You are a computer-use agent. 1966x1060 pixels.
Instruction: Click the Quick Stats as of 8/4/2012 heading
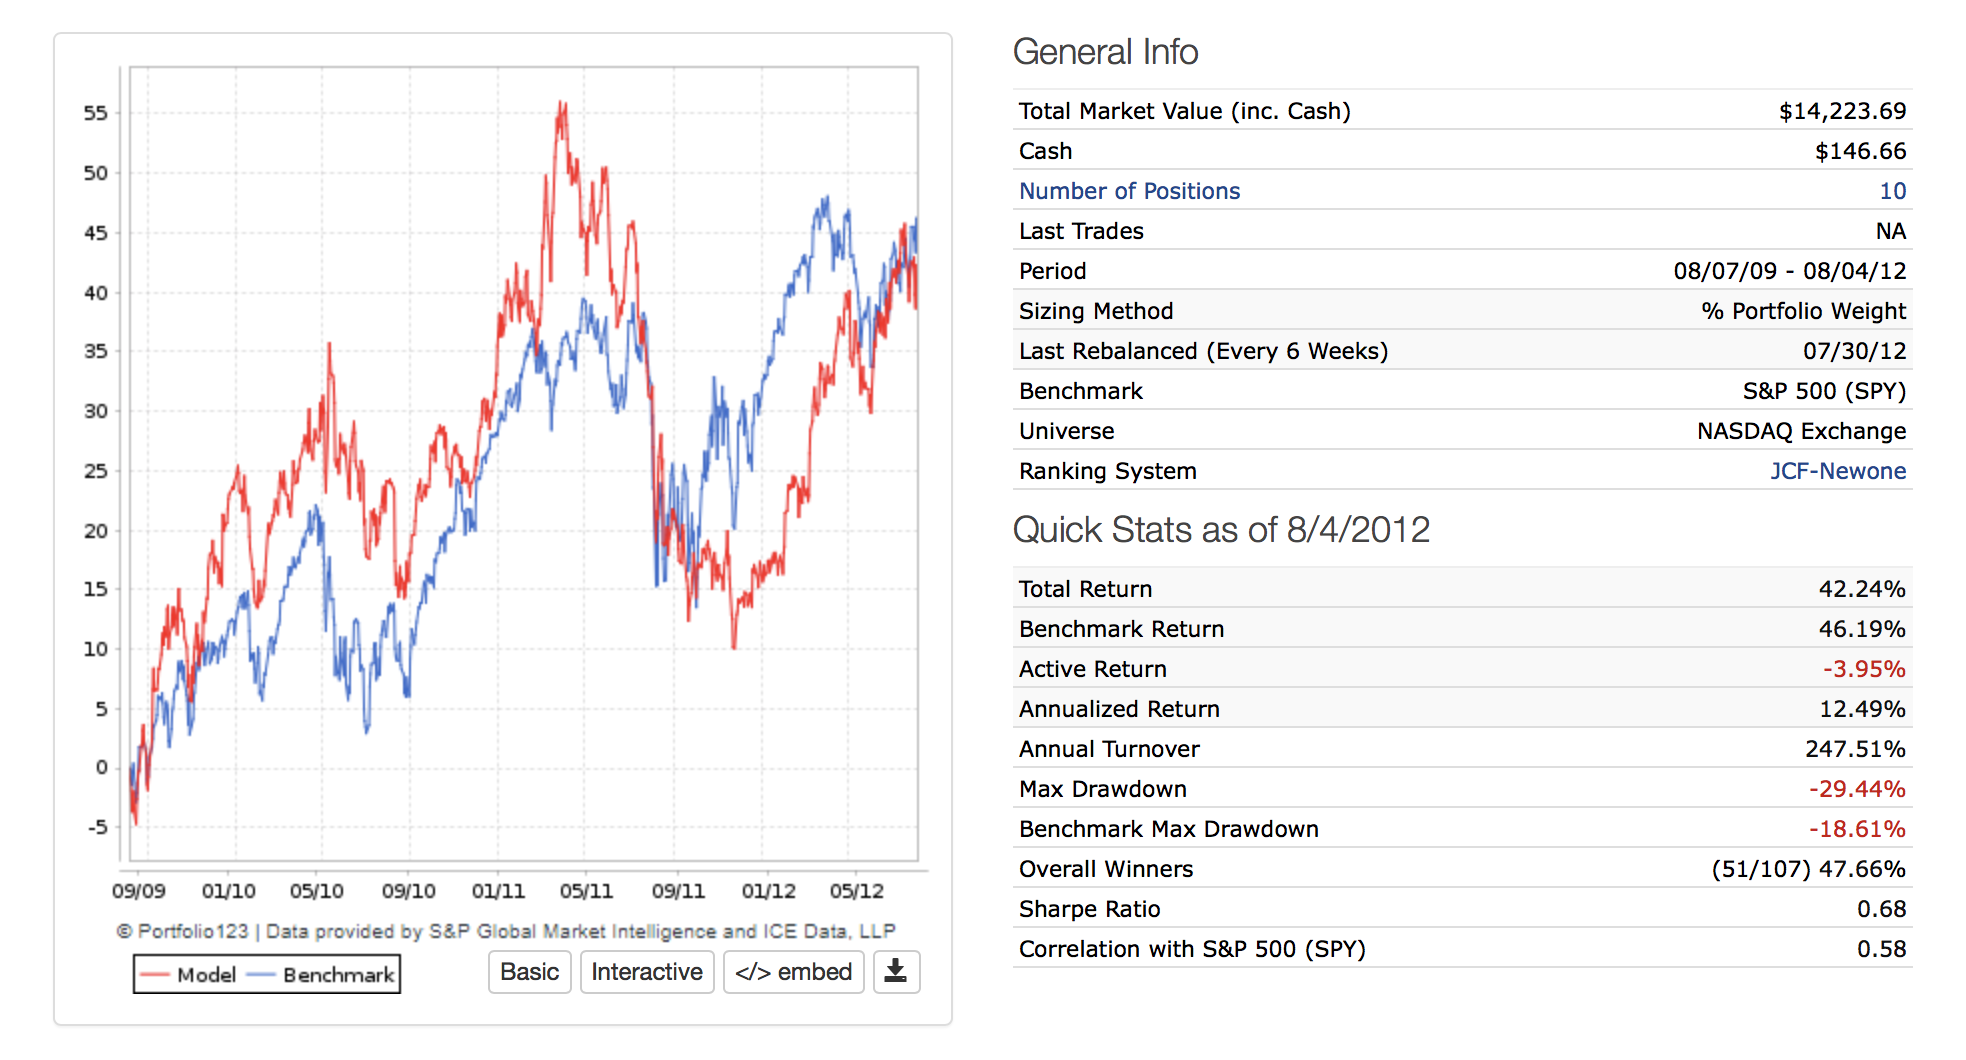[1220, 529]
